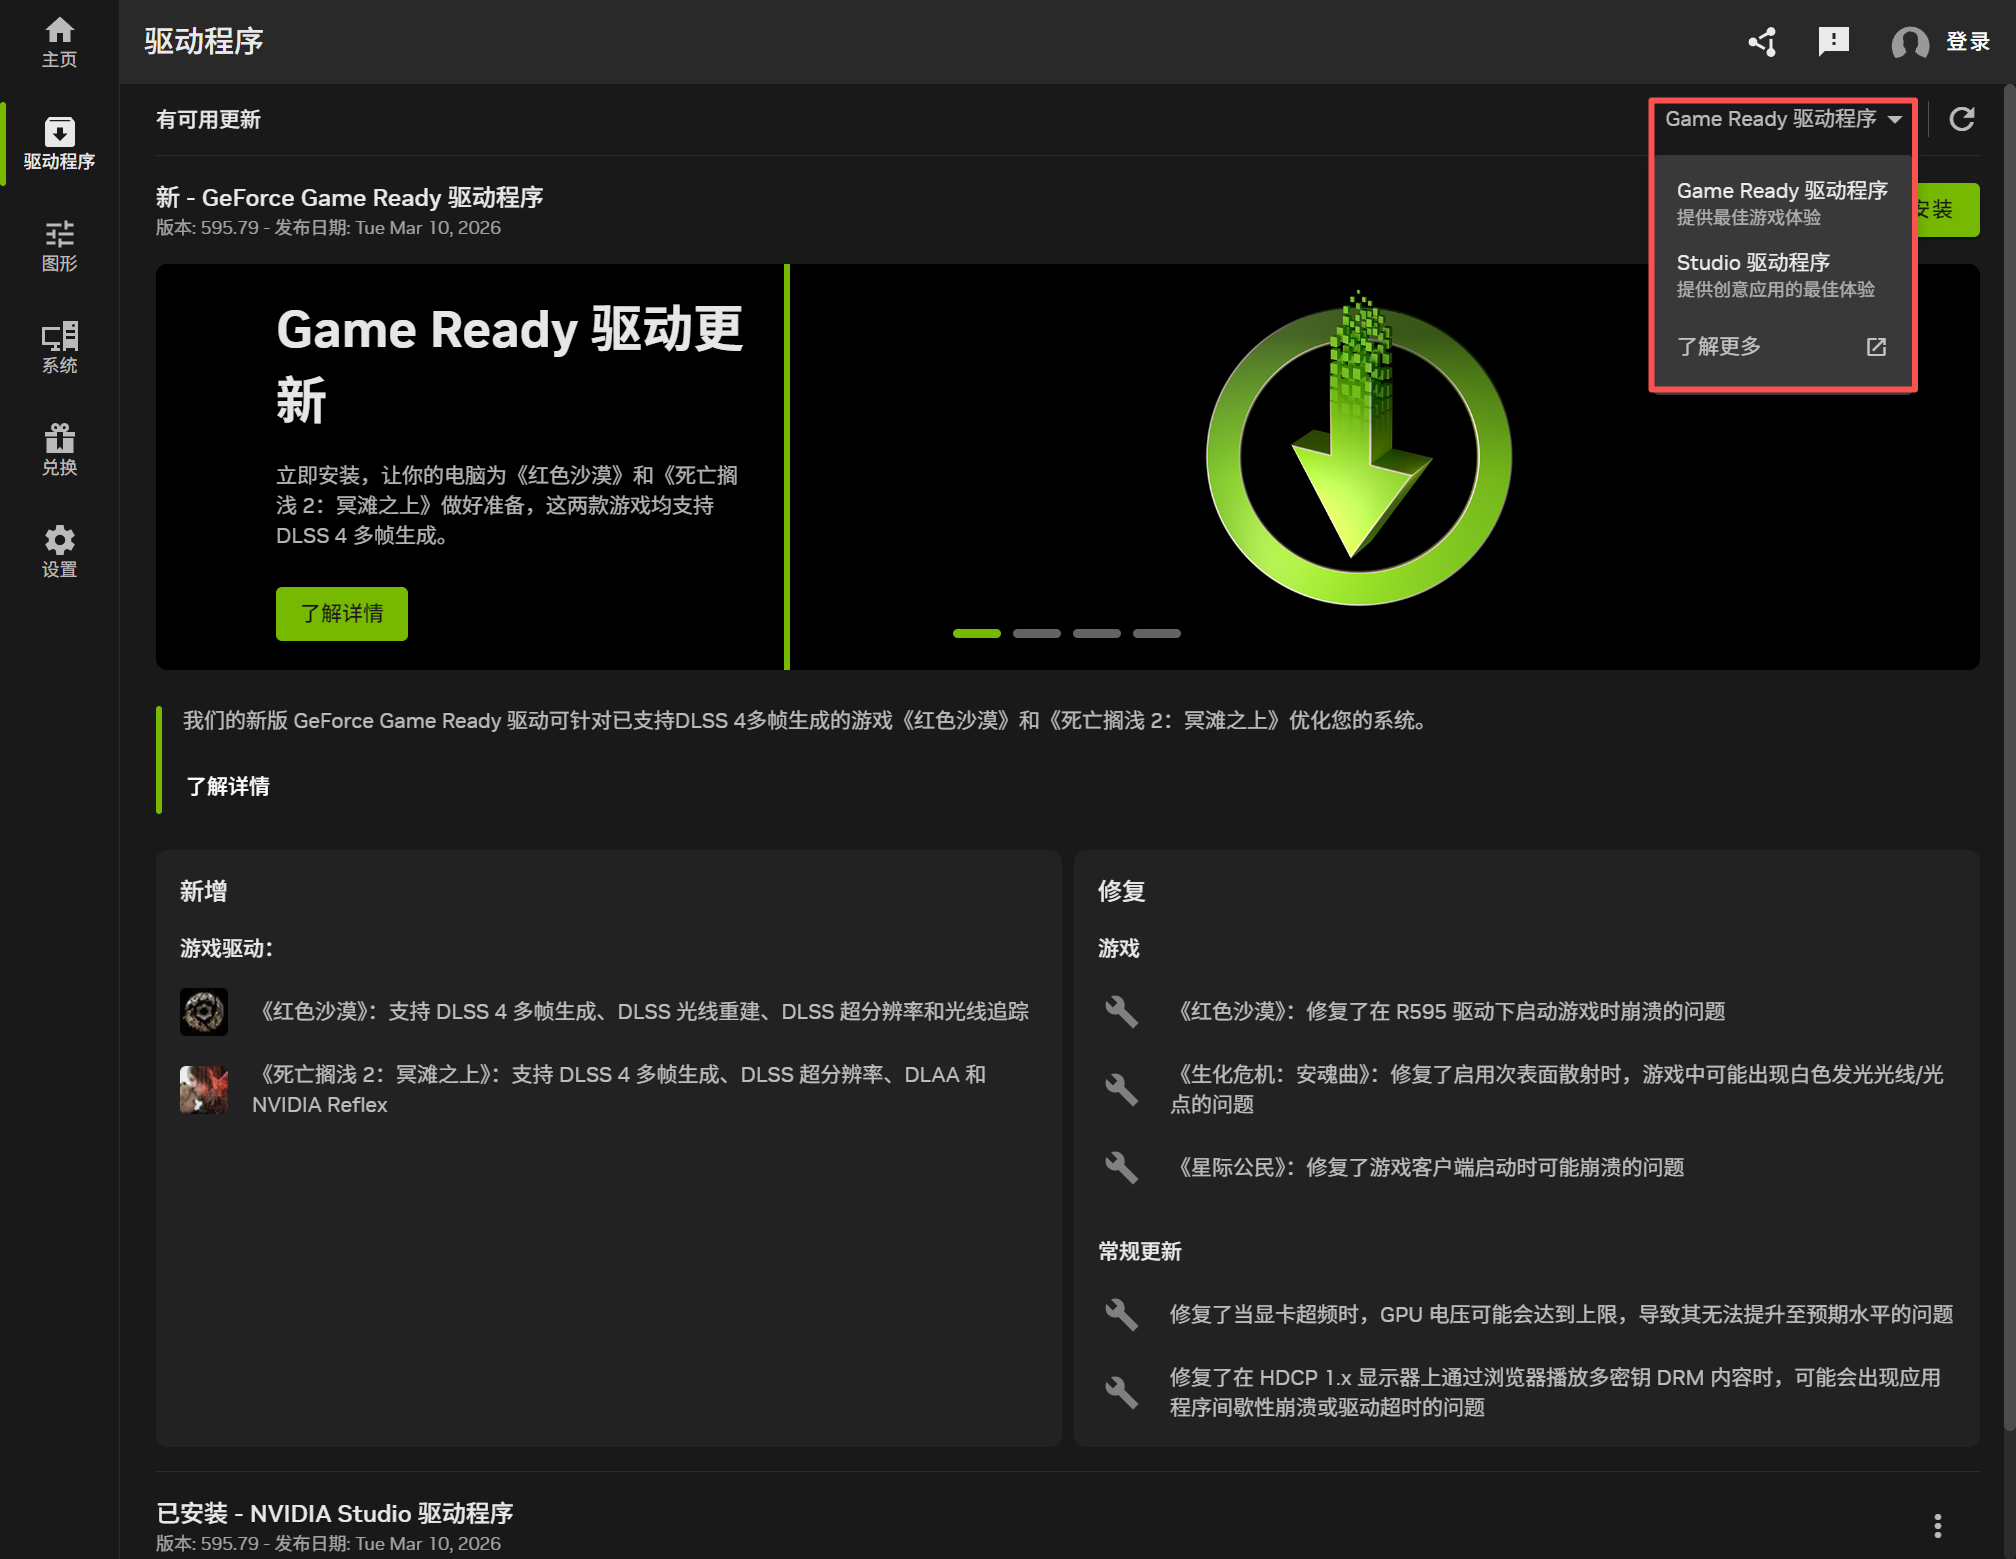The width and height of the screenshot is (2016, 1559).
Task: Open the 兑换 redeem page
Action: [59, 450]
